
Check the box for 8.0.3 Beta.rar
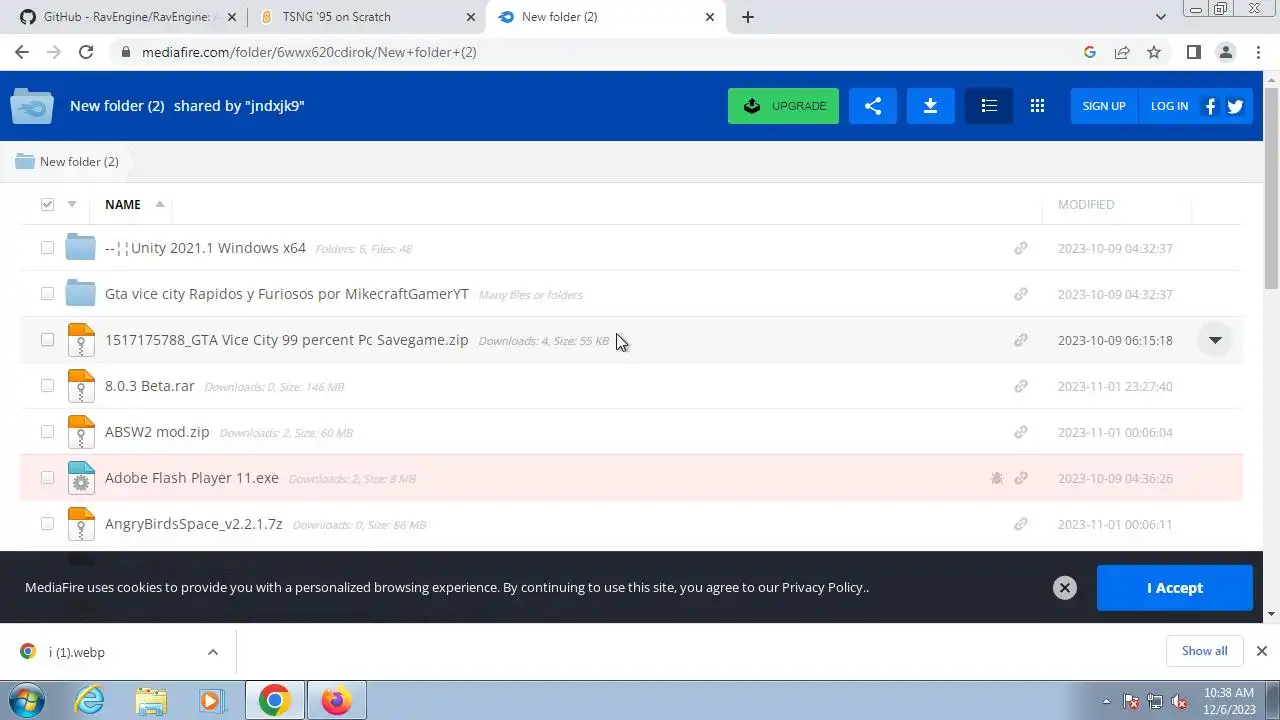pos(47,386)
